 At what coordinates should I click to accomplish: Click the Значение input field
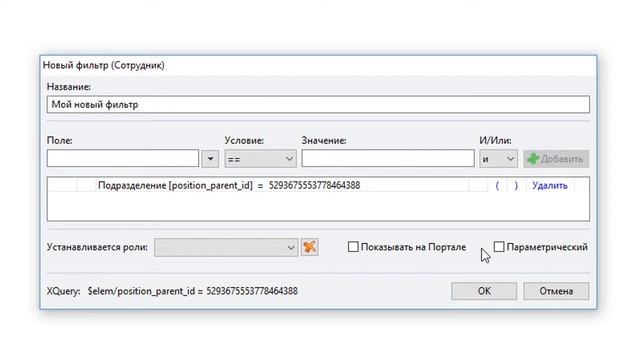point(388,158)
